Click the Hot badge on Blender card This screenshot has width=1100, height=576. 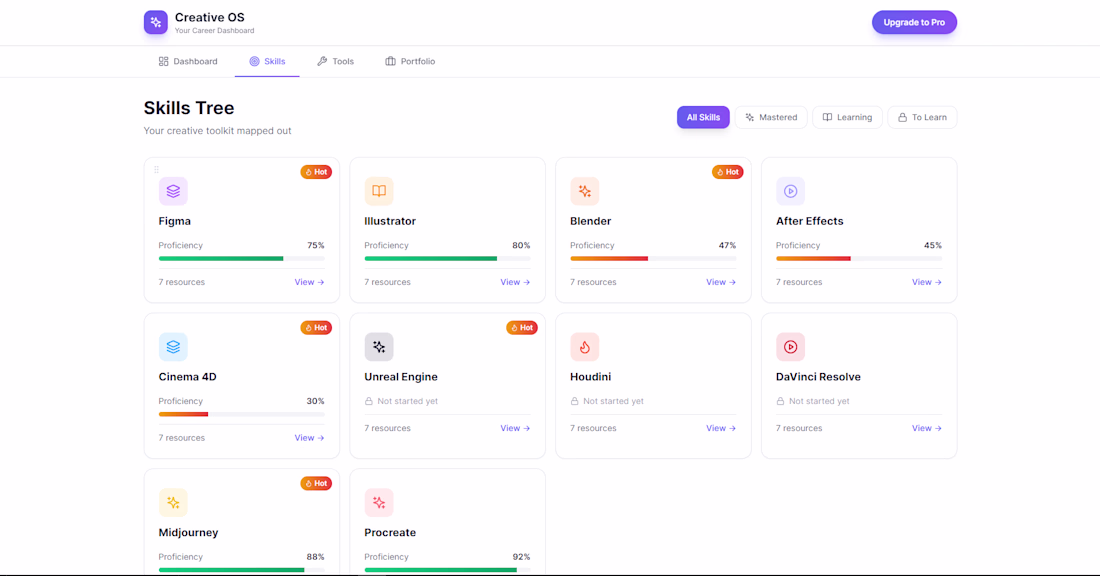click(727, 172)
